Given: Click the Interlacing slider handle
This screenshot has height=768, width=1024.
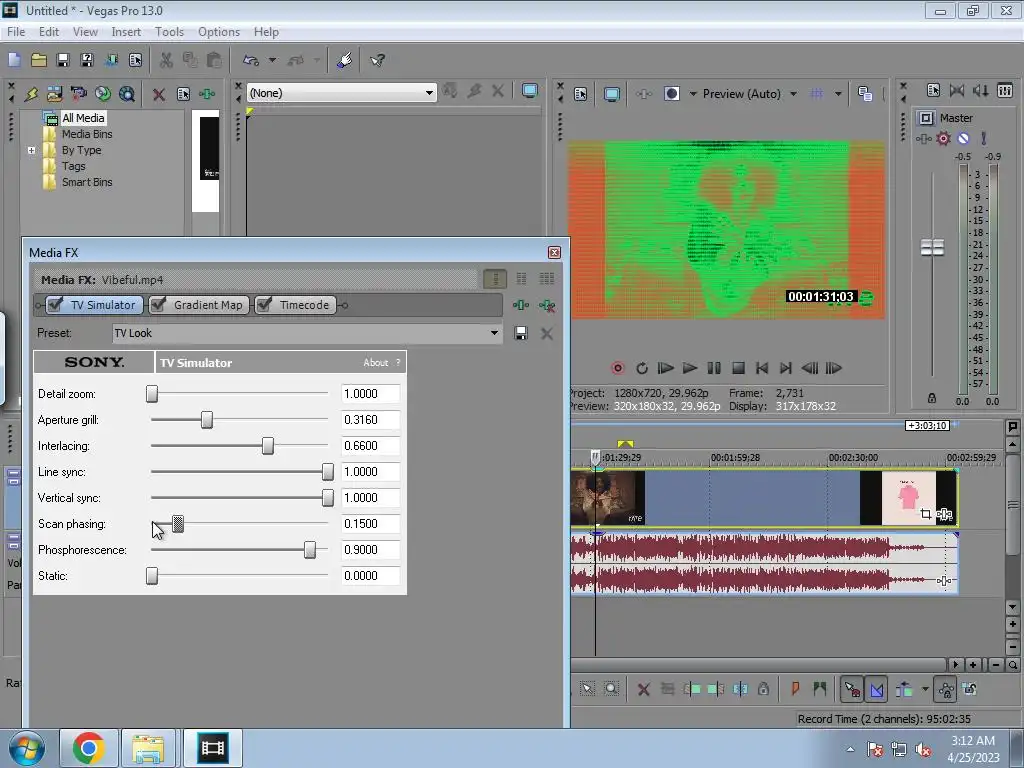Looking at the screenshot, I should (268, 446).
